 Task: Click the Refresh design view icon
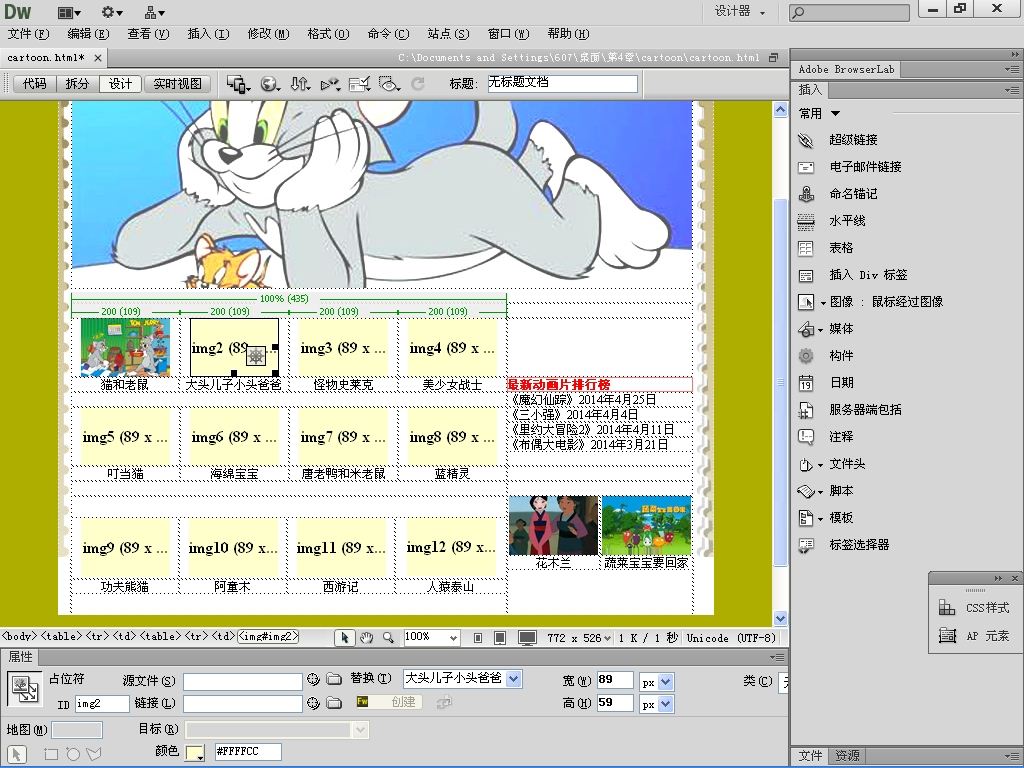click(x=418, y=84)
